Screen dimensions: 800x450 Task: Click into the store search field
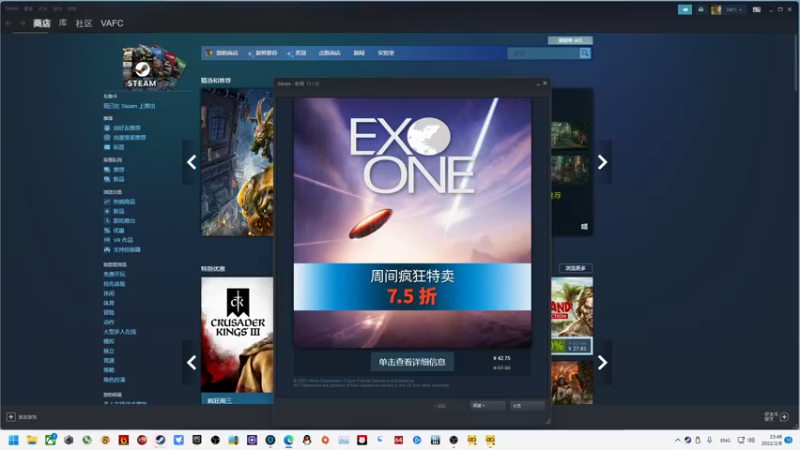(544, 53)
